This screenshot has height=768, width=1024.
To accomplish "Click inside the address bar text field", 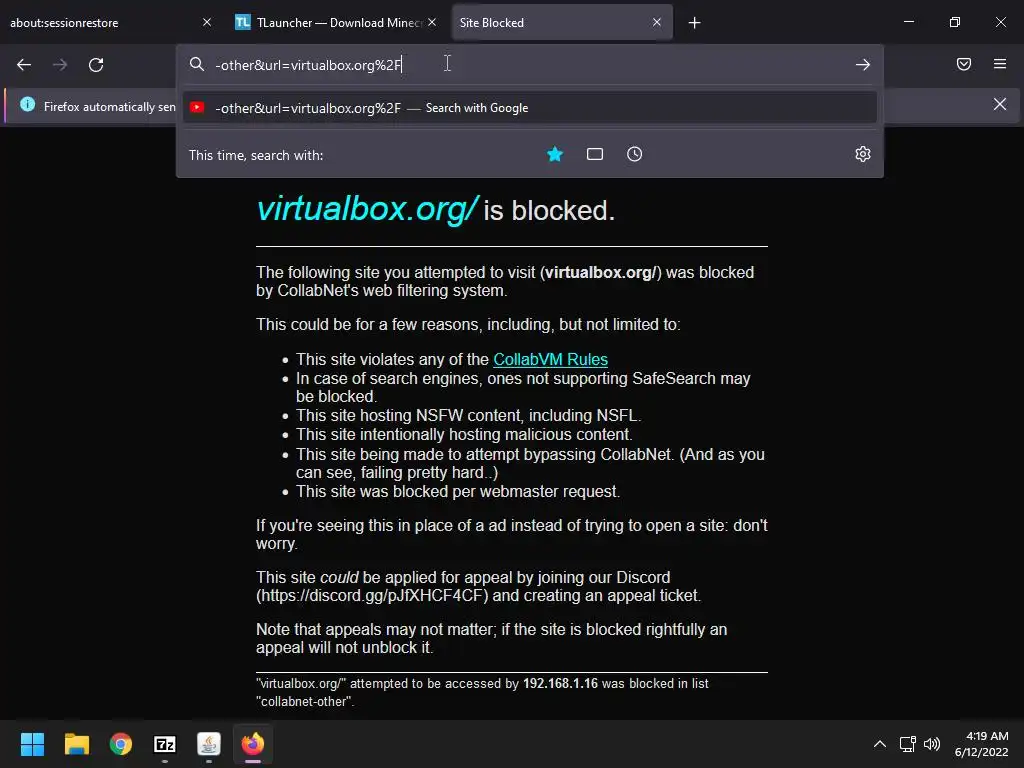I will coord(532,65).
